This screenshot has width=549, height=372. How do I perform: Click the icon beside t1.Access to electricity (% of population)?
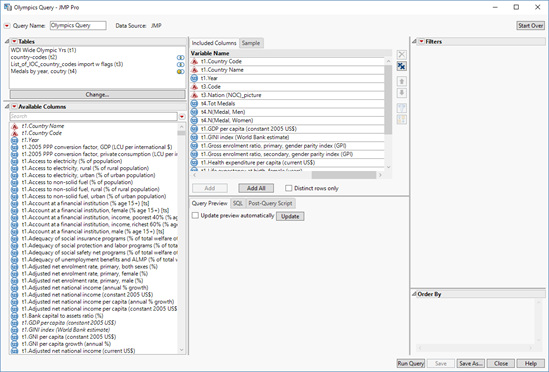[x=14, y=161]
